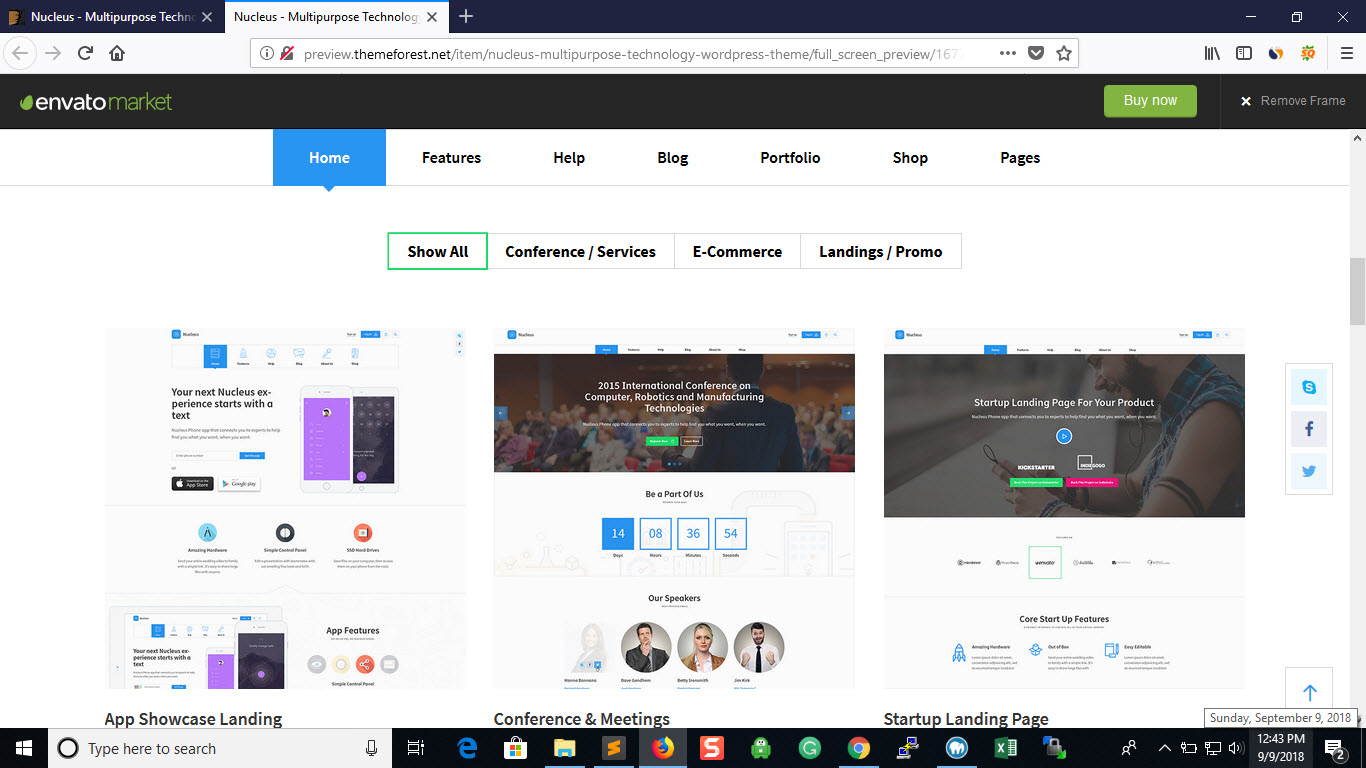Click the green Buy now button
The width and height of the screenshot is (1366, 768).
pyautogui.click(x=1150, y=100)
